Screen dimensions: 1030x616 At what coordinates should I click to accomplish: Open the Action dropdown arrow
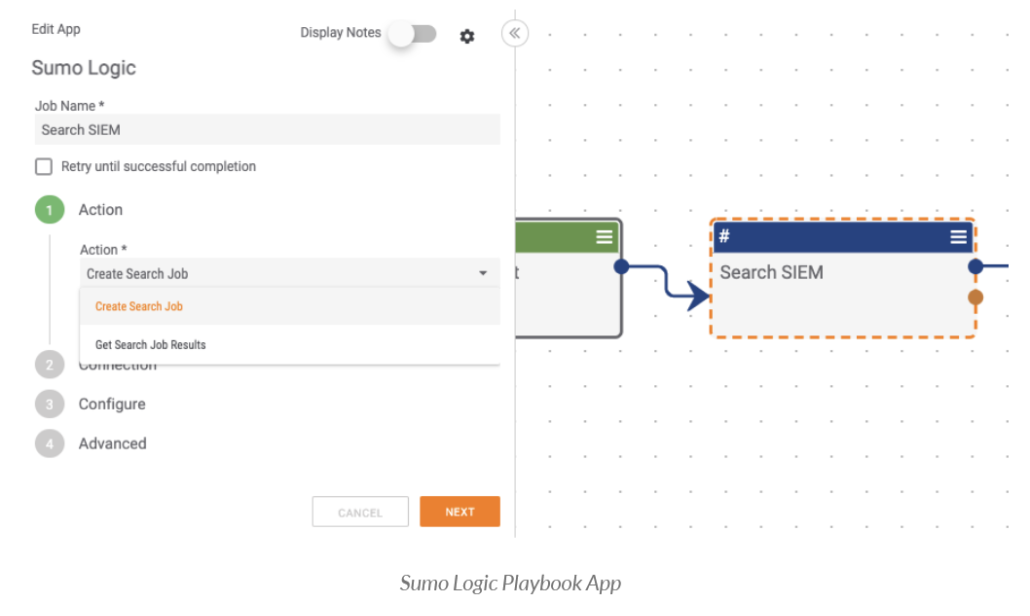pos(483,273)
